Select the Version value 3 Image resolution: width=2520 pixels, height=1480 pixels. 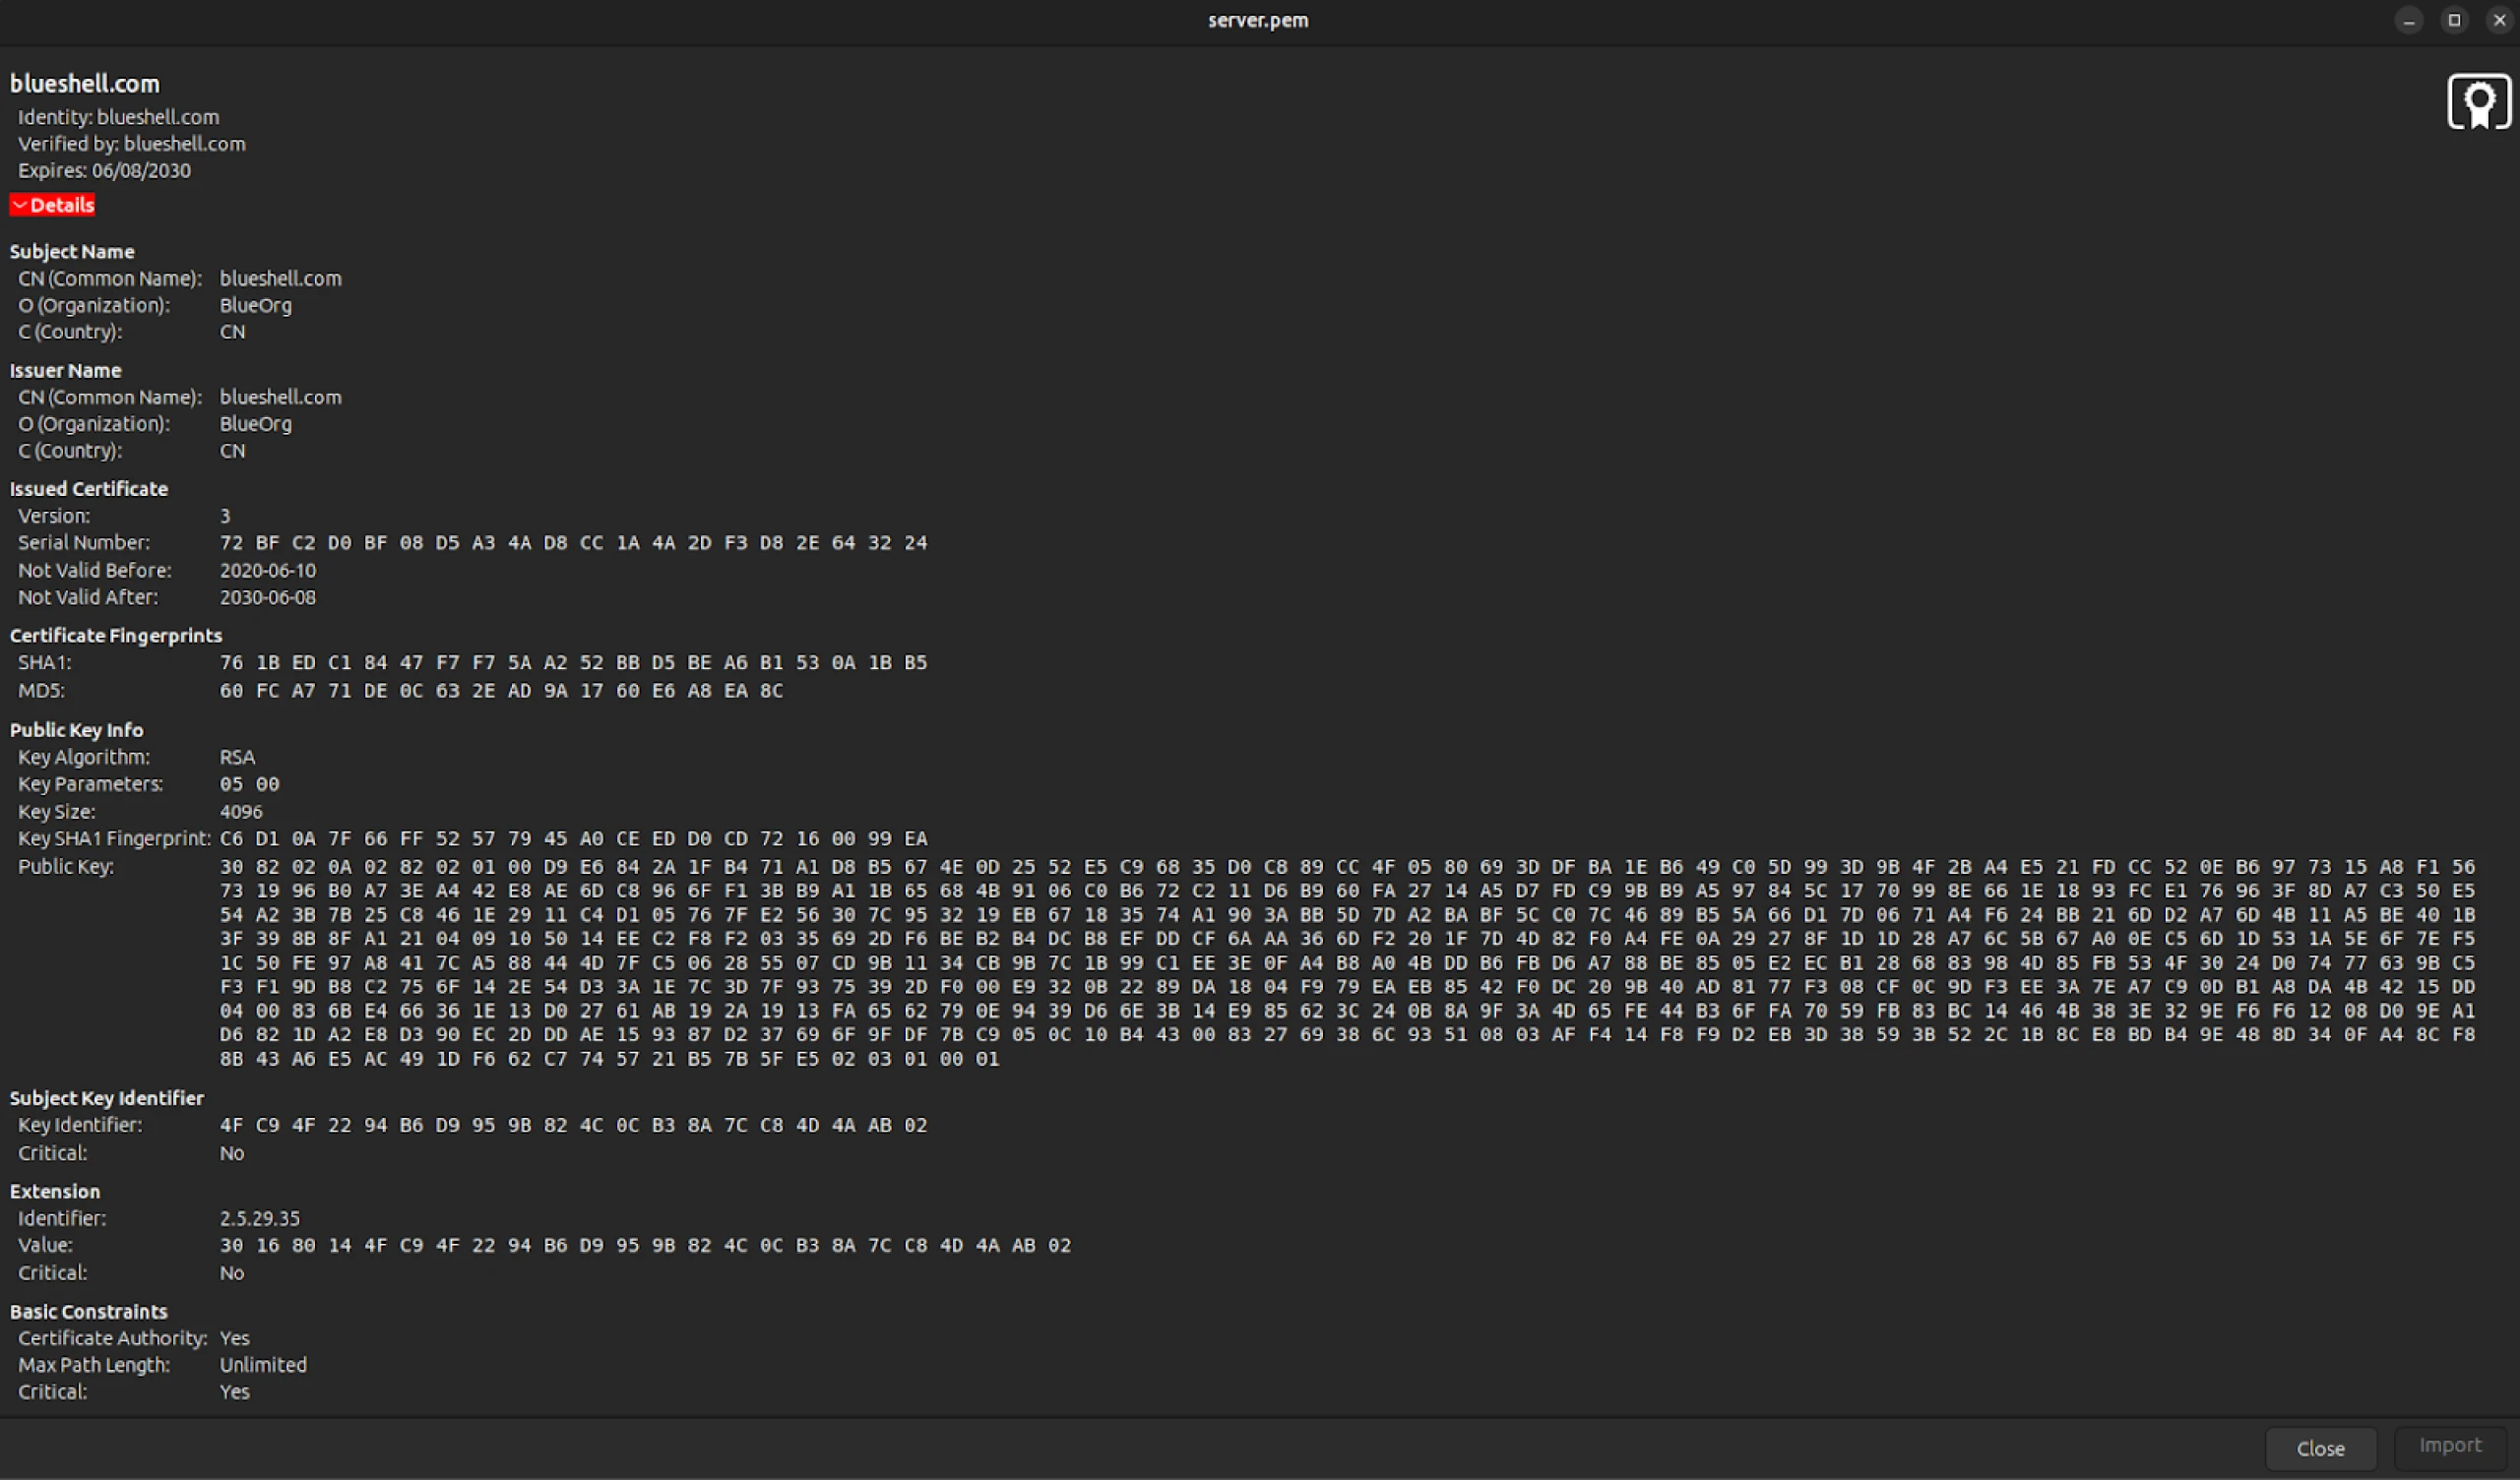[225, 517]
